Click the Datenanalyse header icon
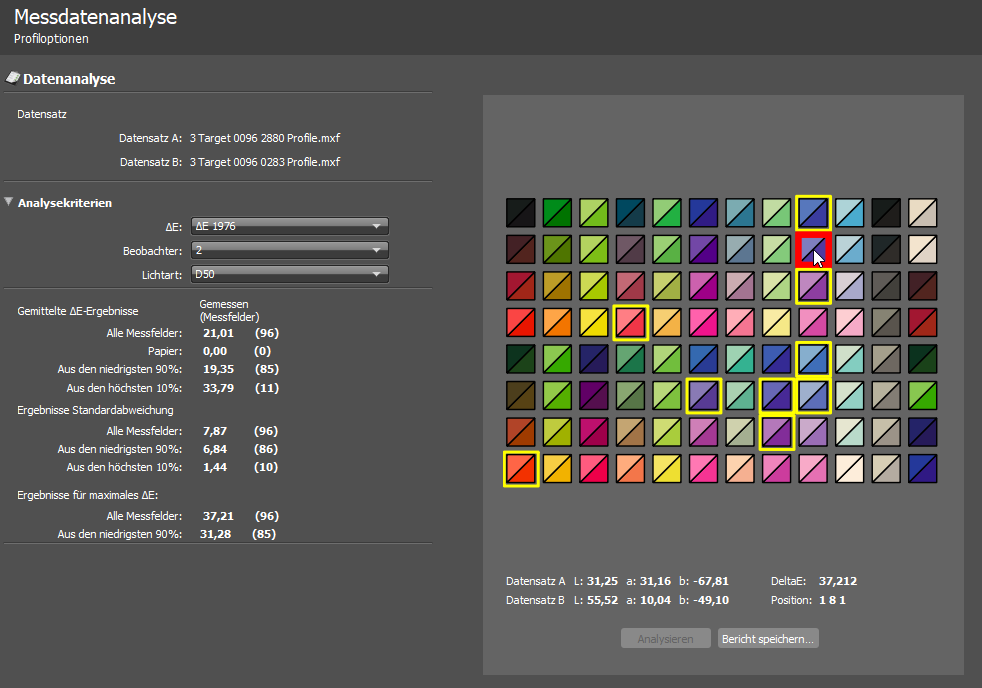The image size is (982, 688). [13, 77]
